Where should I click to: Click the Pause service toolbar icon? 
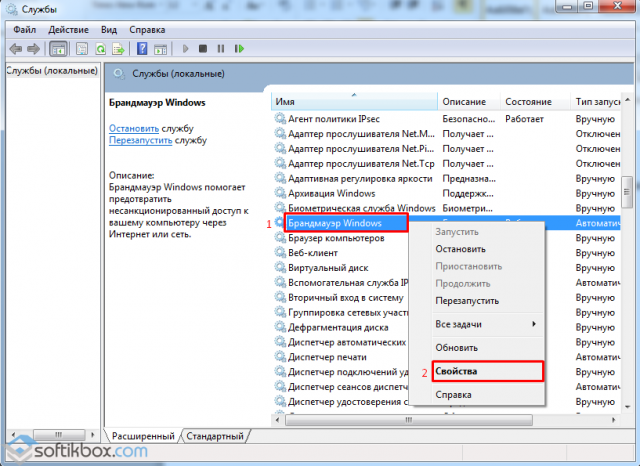(x=221, y=49)
